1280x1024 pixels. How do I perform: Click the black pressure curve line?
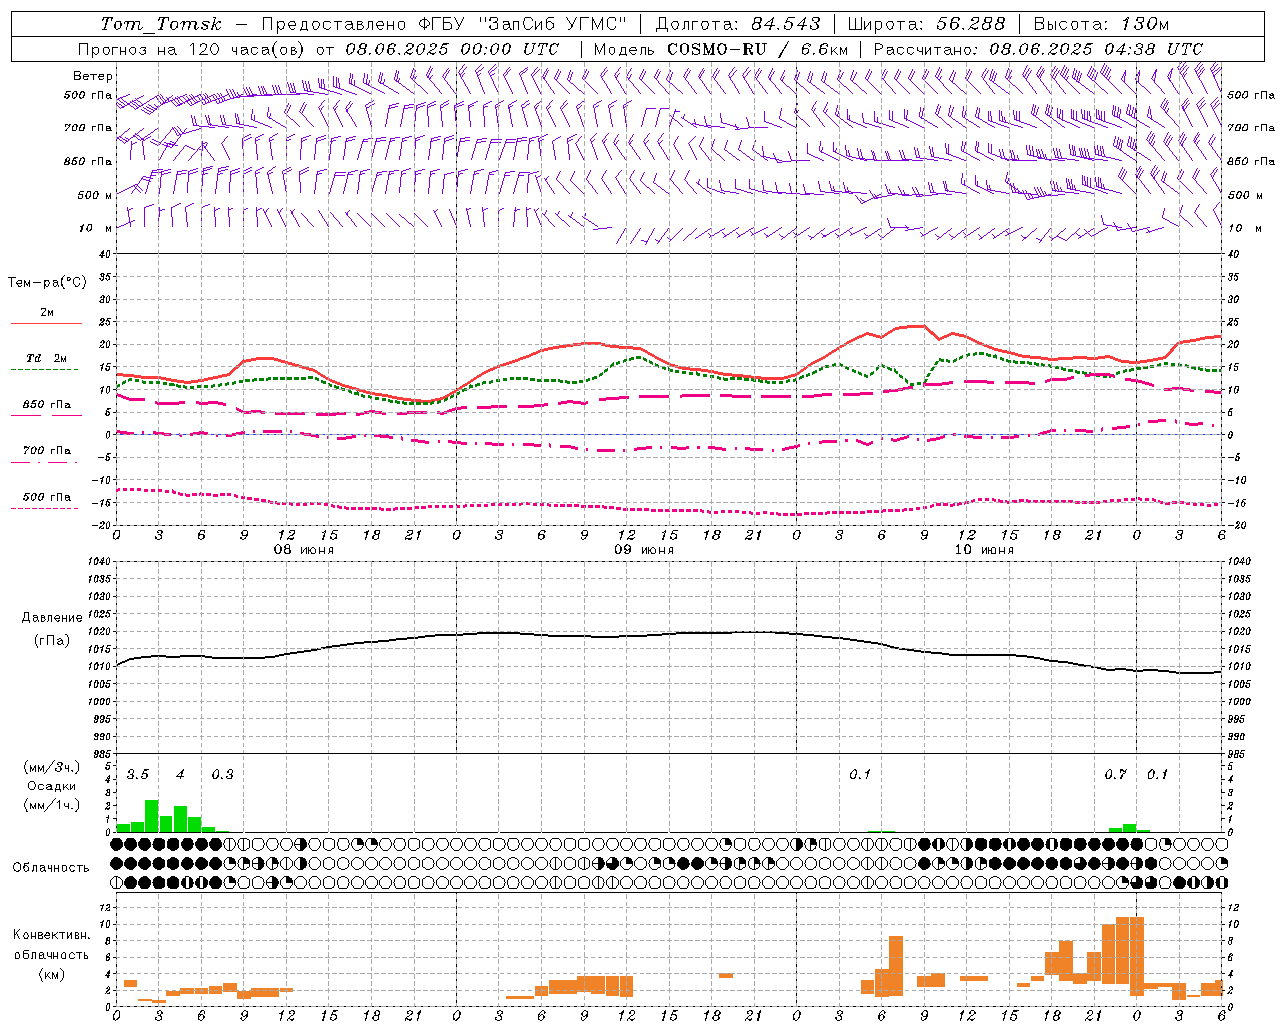pyautogui.click(x=670, y=634)
